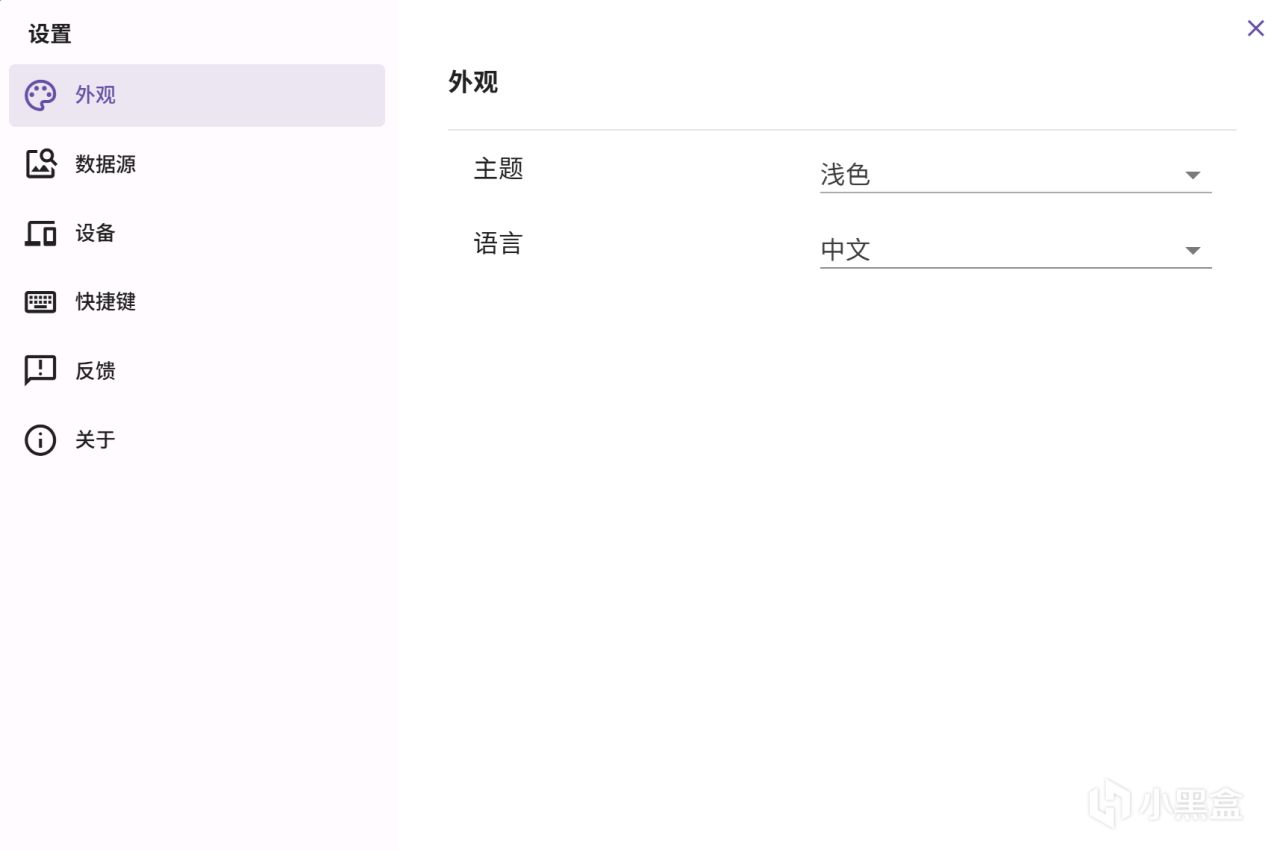Close the settings dialog with X
The image size is (1280, 850).
pyautogui.click(x=1255, y=28)
